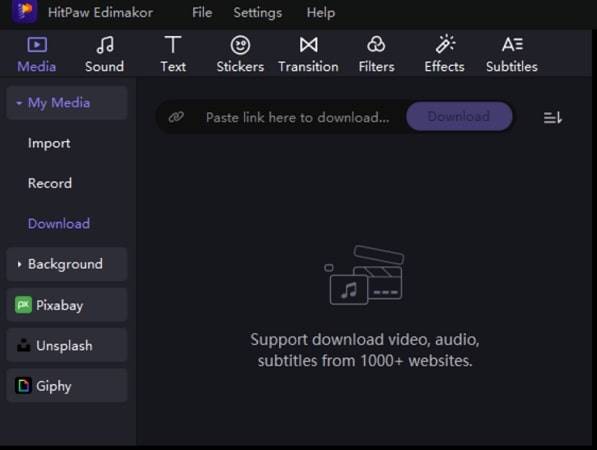Expand the Background section
Image resolution: width=597 pixels, height=450 pixels.
(x=67, y=264)
